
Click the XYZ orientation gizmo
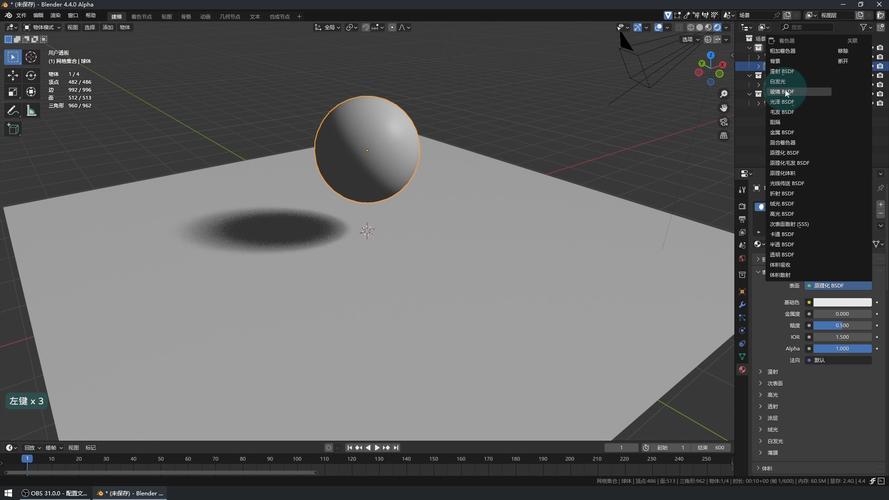click(710, 69)
